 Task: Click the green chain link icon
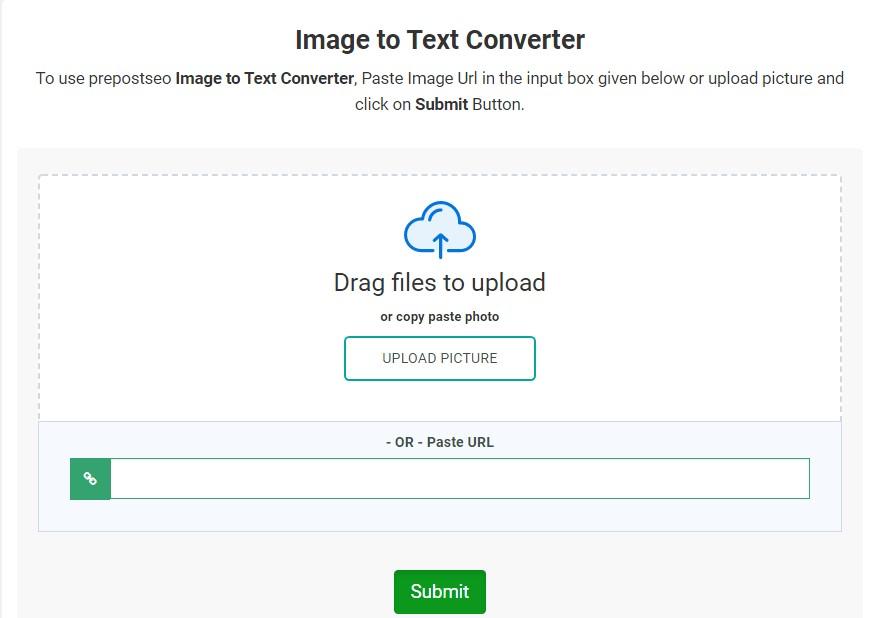click(x=90, y=479)
